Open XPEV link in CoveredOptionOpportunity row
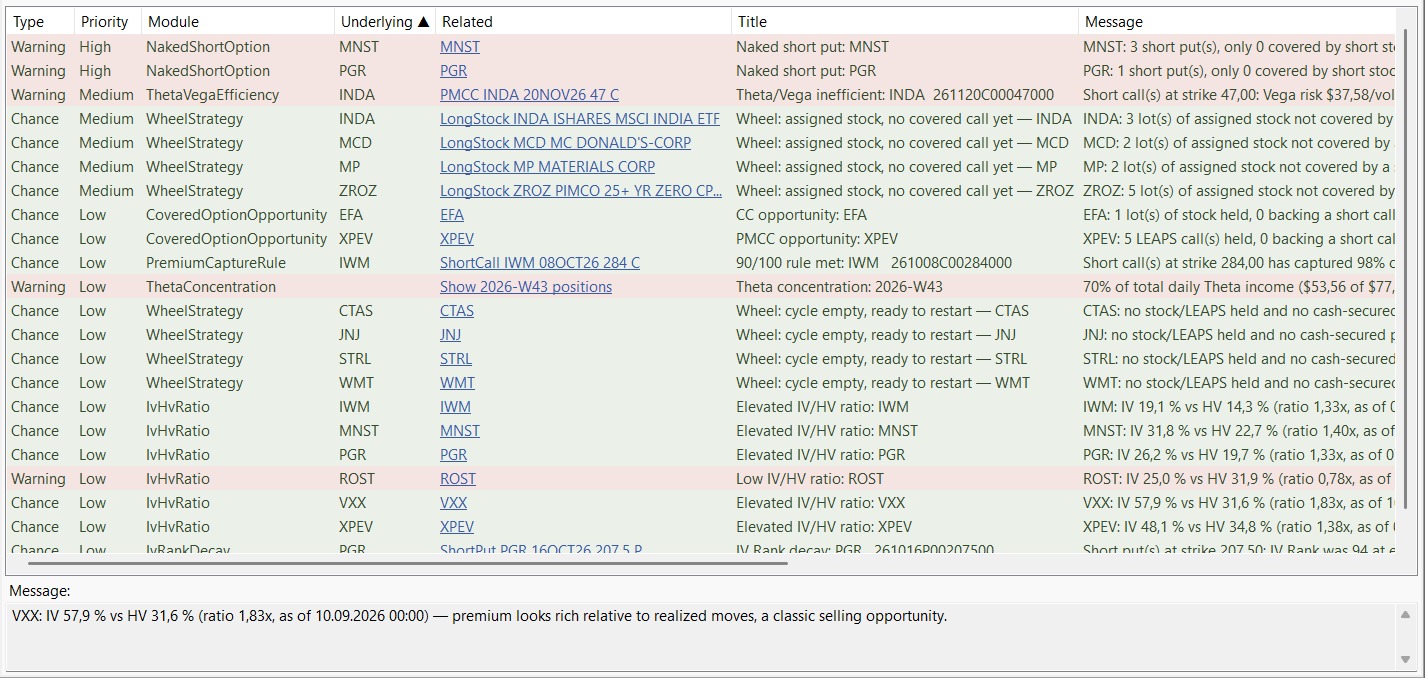Image resolution: width=1425 pixels, height=678 pixels. [457, 239]
